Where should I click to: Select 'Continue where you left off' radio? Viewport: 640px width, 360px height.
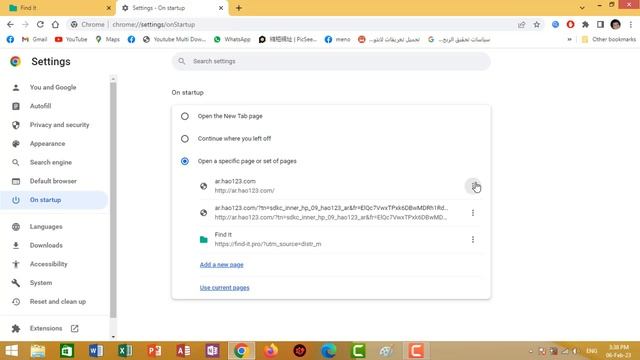coord(184,139)
